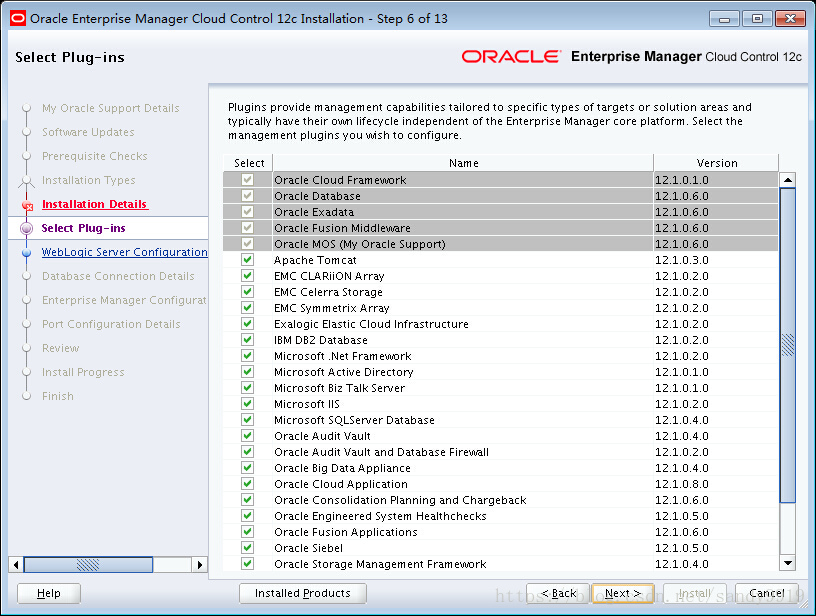This screenshot has height=616, width=816.
Task: Click the Select column header
Action: pyautogui.click(x=249, y=163)
